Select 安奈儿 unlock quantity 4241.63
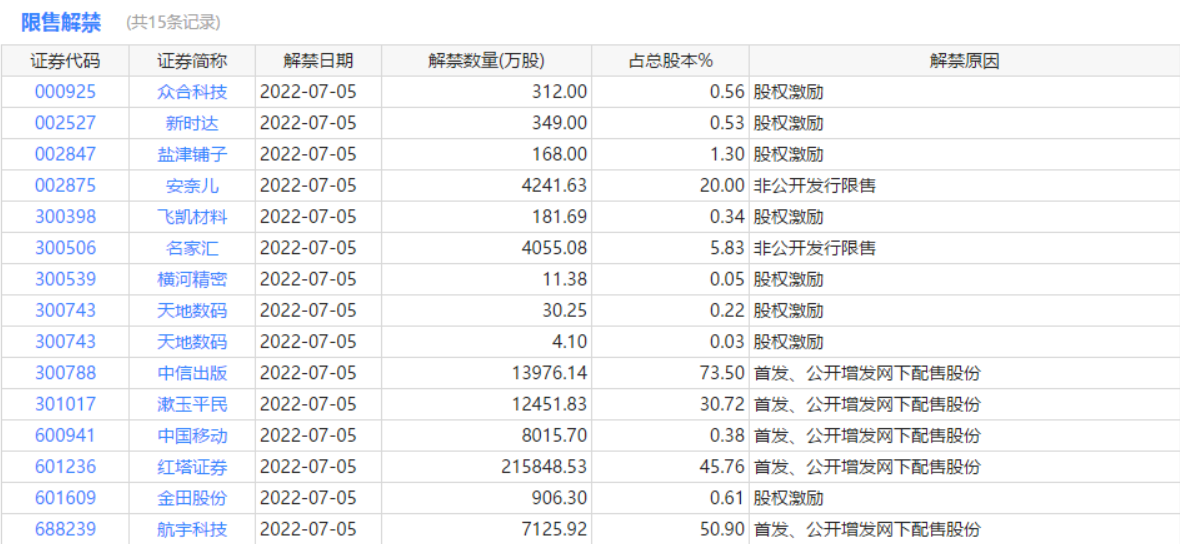This screenshot has width=1180, height=544. (x=554, y=186)
